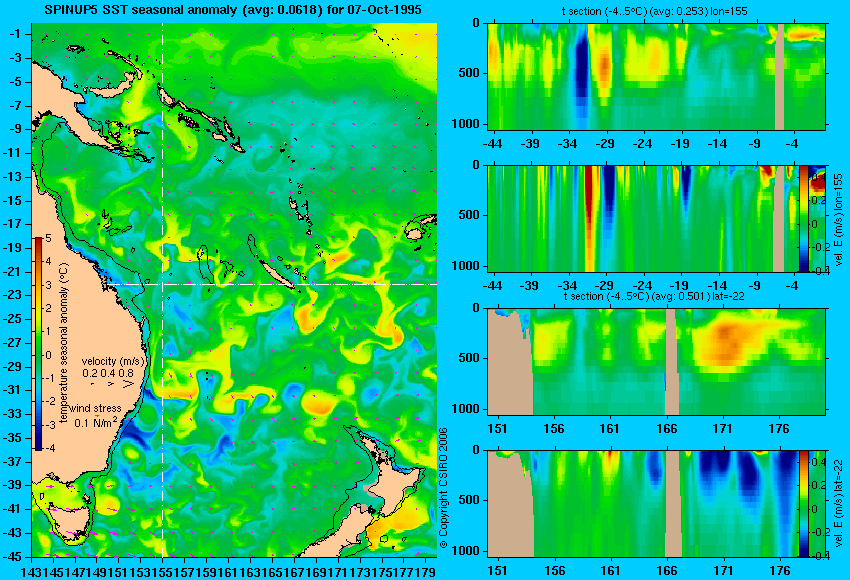This screenshot has width=850, height=580.
Task: Click the 'wind stress' legend label
Action: pyautogui.click(x=95, y=408)
